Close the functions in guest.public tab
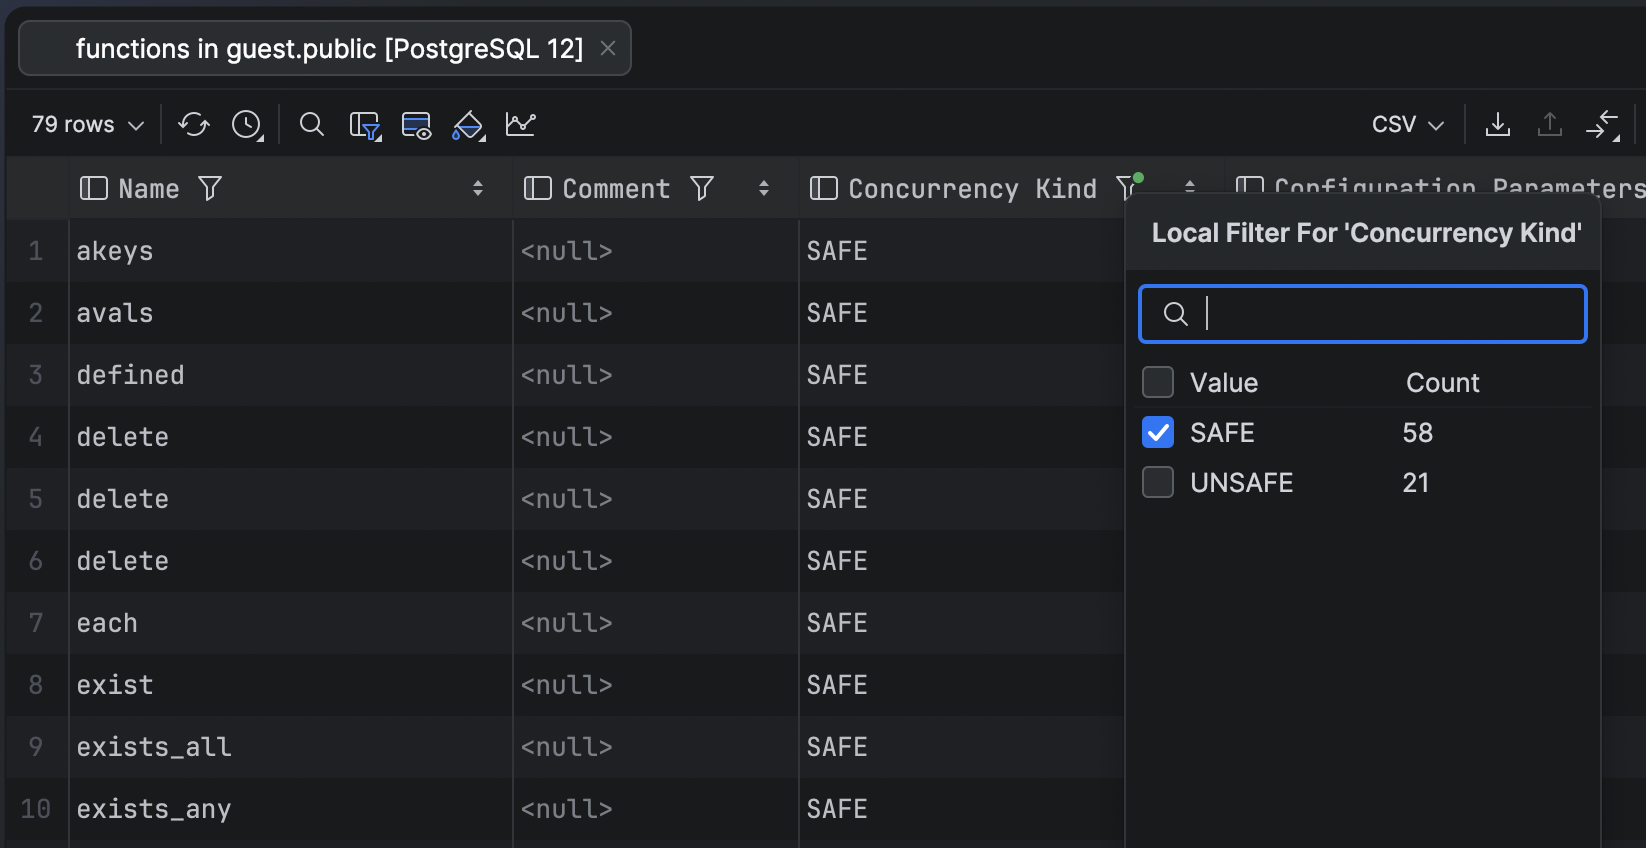This screenshot has width=1646, height=848. (608, 48)
